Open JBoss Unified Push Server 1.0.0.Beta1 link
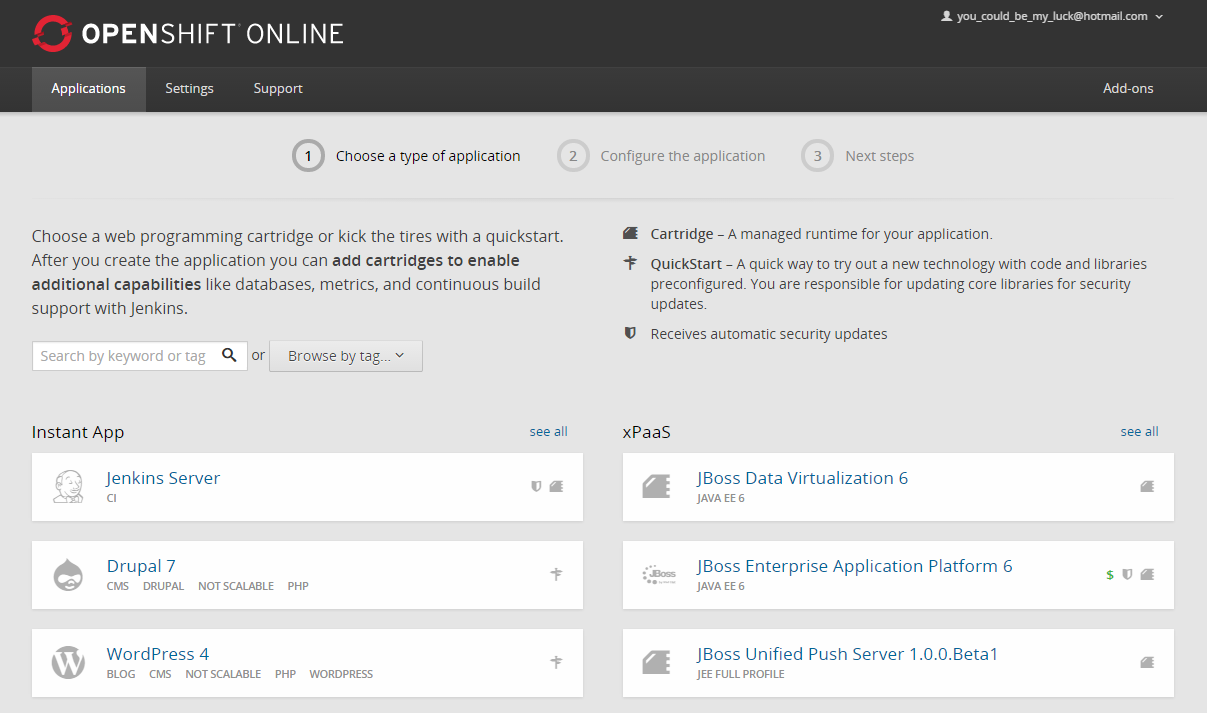Viewport: 1207px width, 713px height. [x=848, y=654]
